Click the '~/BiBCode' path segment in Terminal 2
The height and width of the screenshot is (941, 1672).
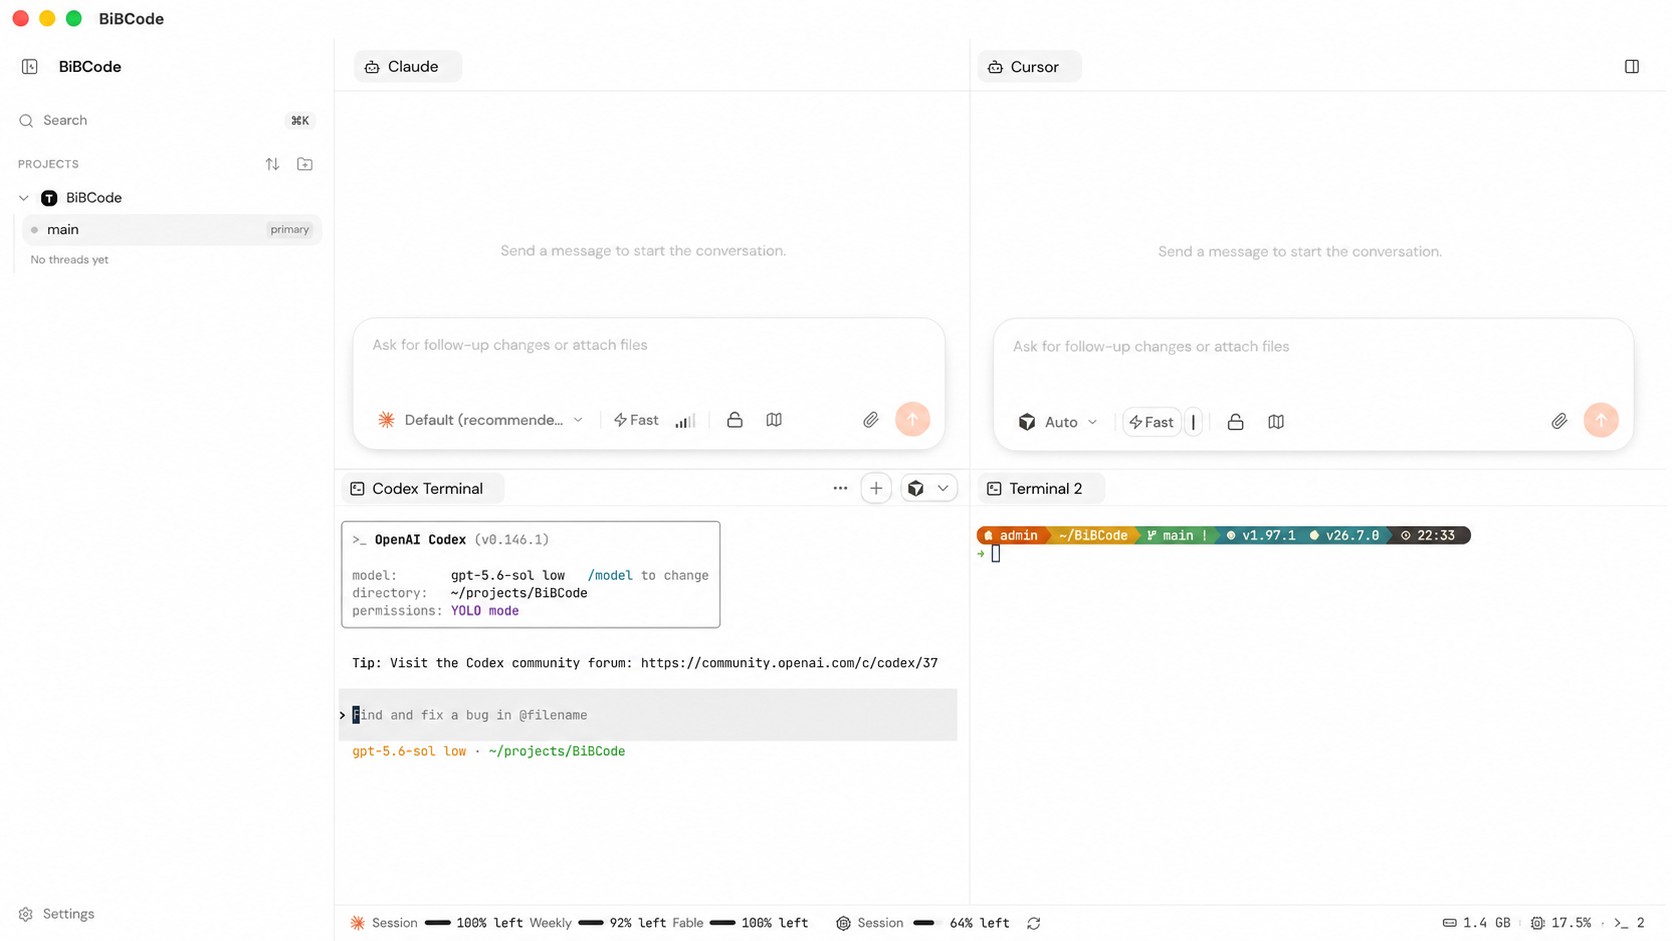(x=1092, y=536)
